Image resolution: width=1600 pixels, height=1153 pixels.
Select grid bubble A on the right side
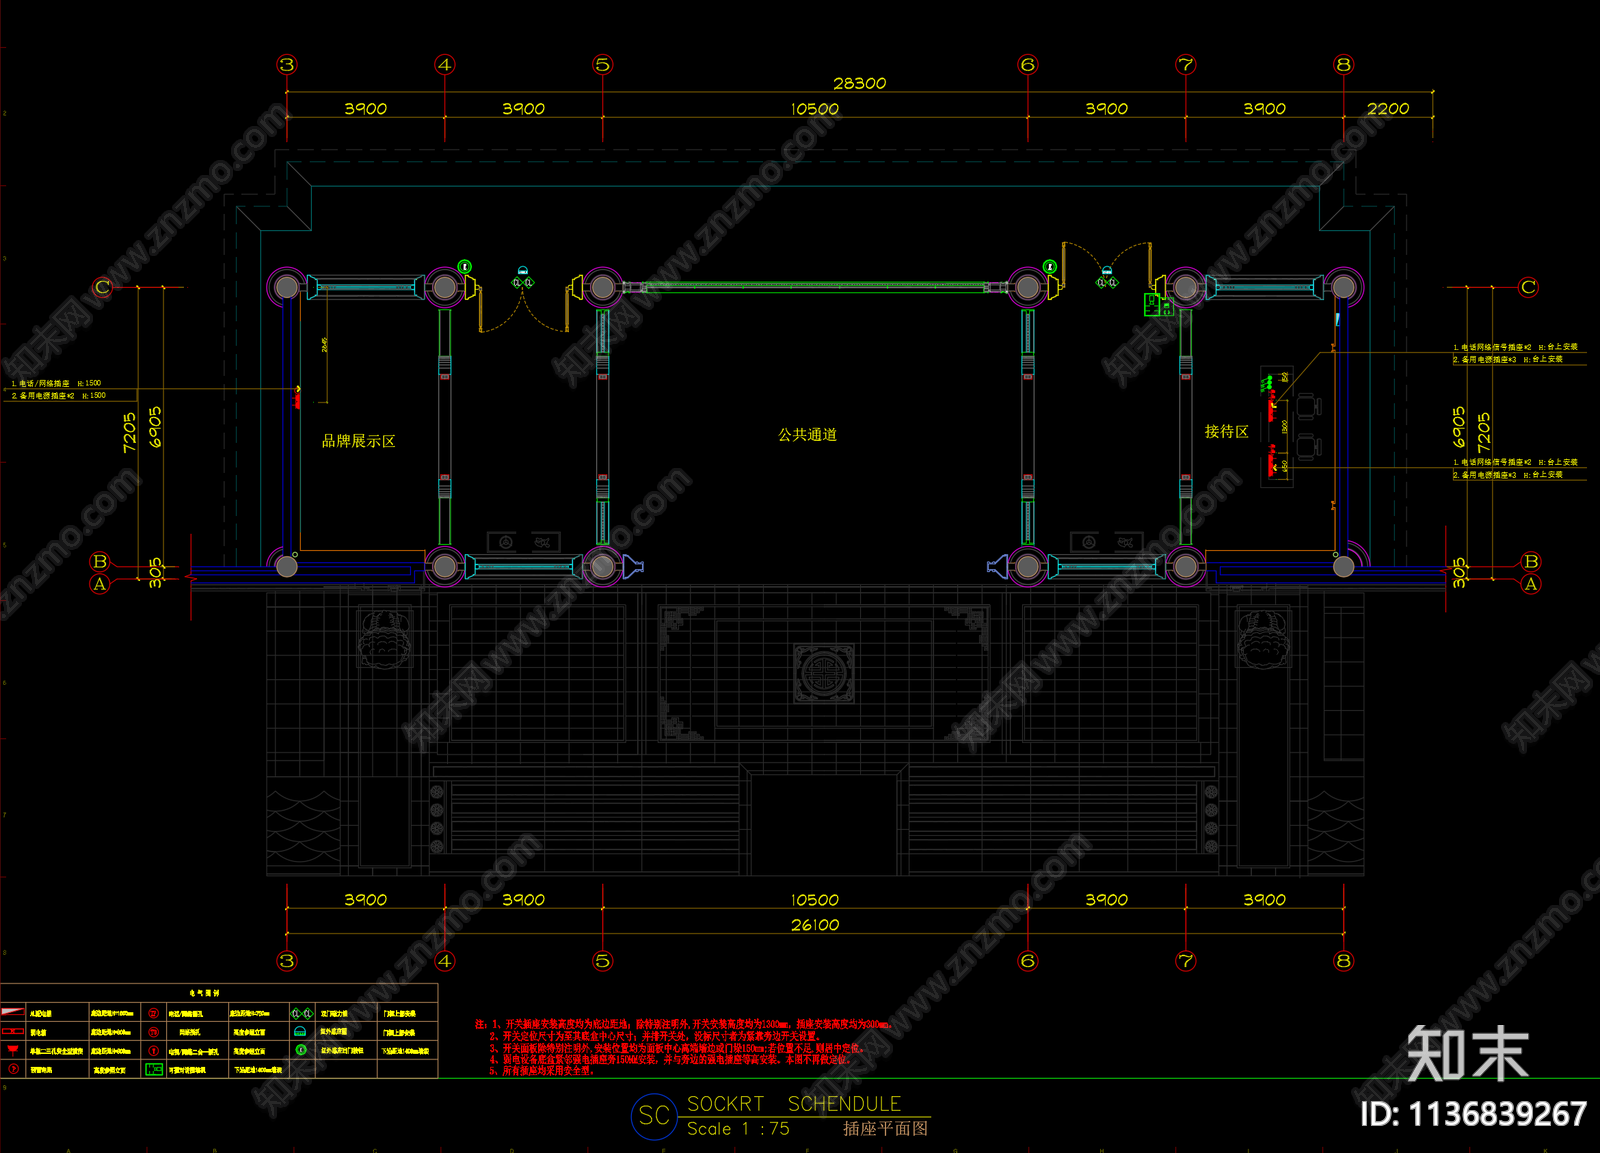tap(1530, 584)
